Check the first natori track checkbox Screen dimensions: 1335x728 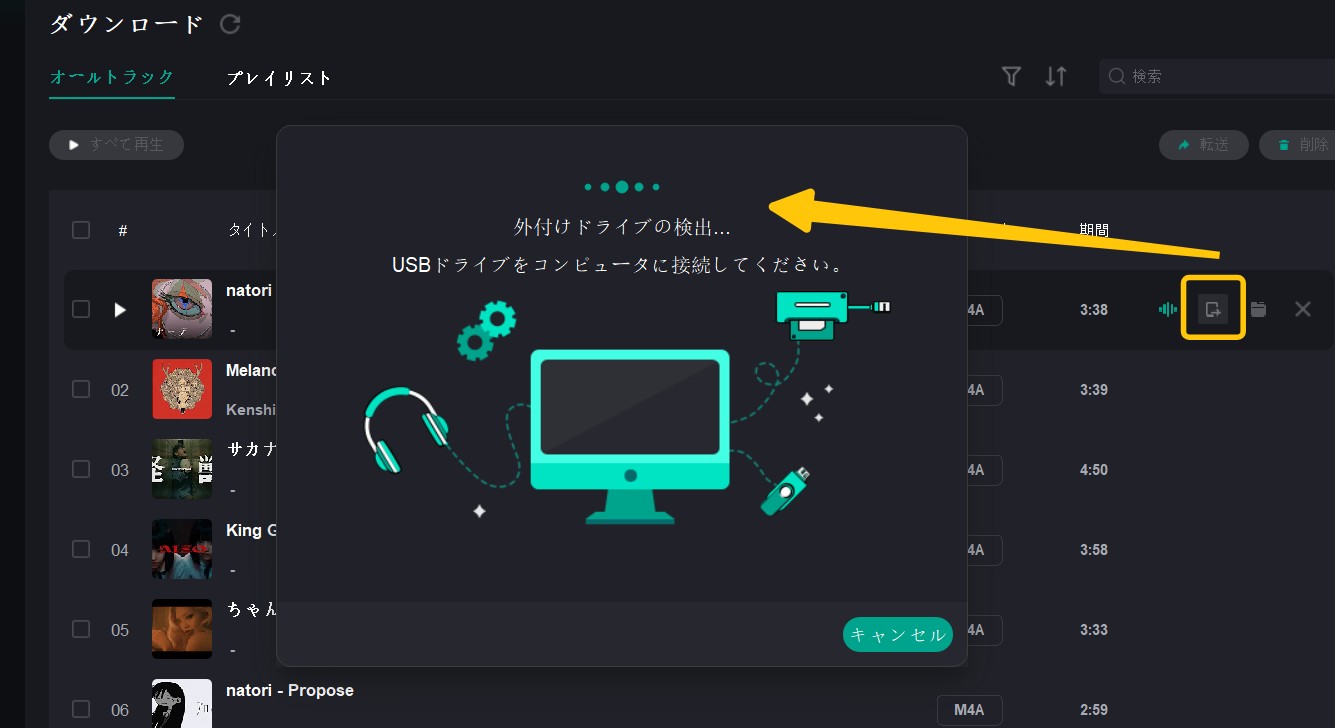point(81,309)
